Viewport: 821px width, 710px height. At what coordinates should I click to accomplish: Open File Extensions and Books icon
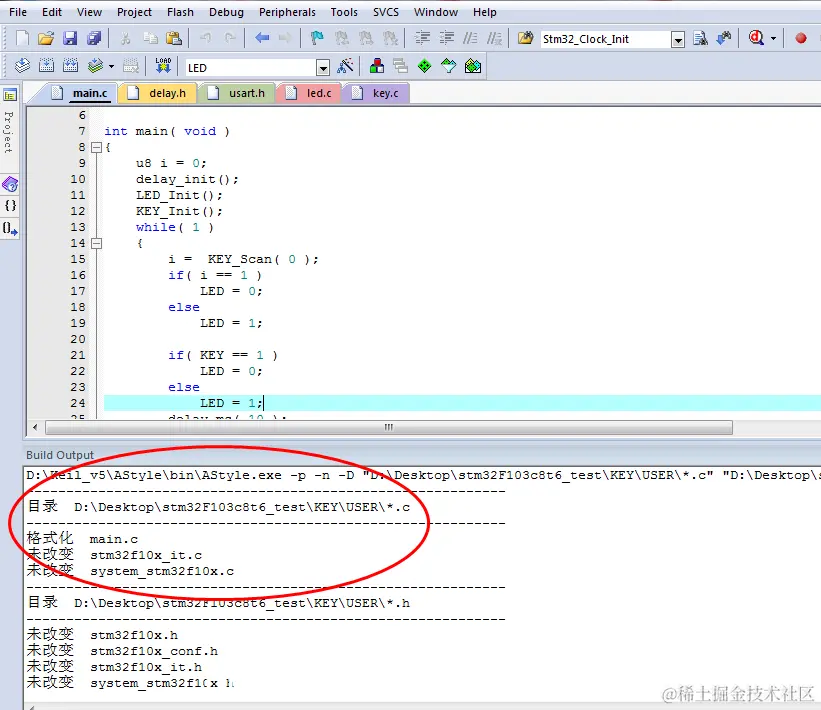click(376, 66)
